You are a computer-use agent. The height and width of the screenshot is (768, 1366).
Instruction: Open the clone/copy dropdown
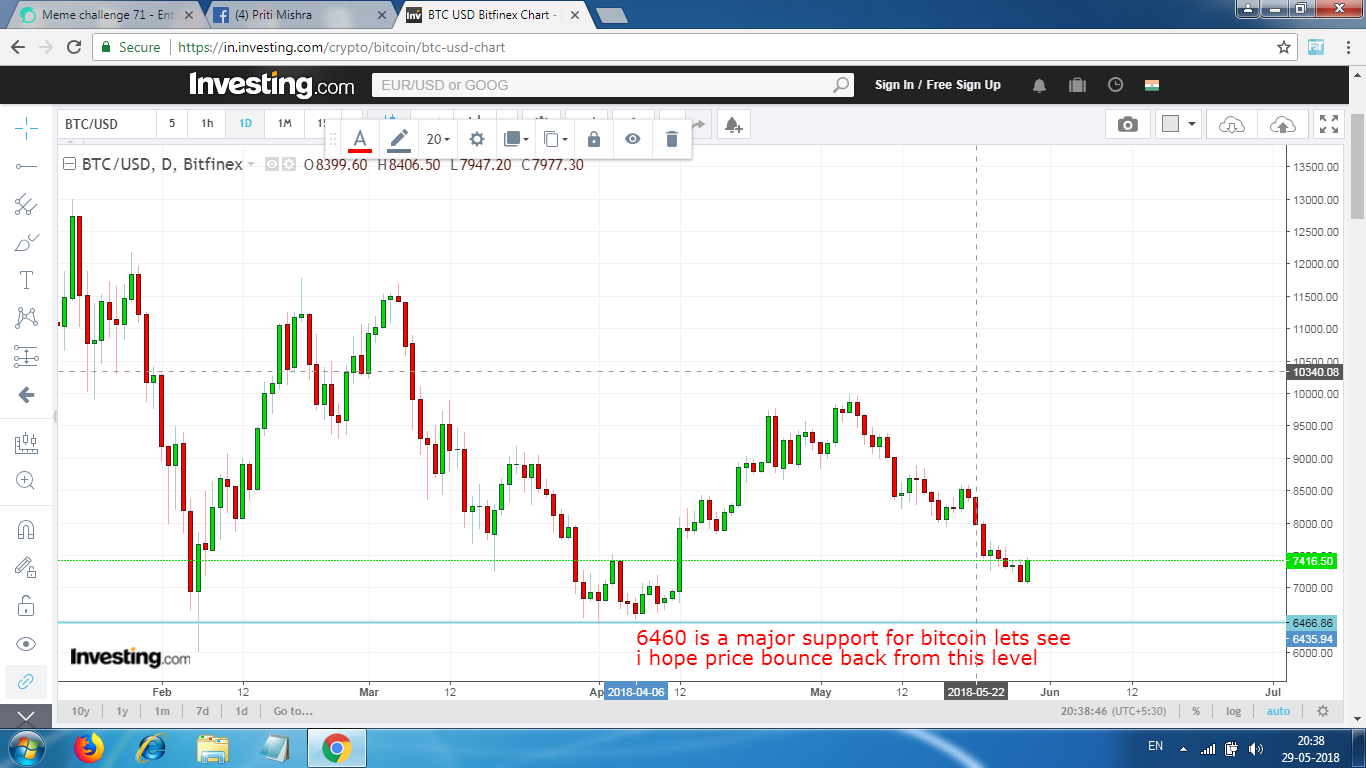pyautogui.click(x=555, y=139)
